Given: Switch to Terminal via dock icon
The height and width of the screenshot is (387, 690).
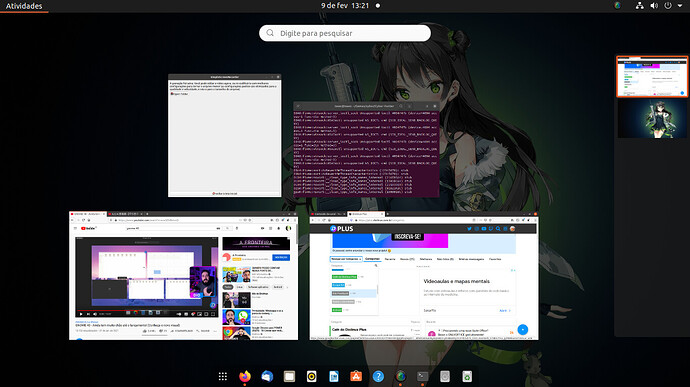Looking at the screenshot, I should coord(422,376).
